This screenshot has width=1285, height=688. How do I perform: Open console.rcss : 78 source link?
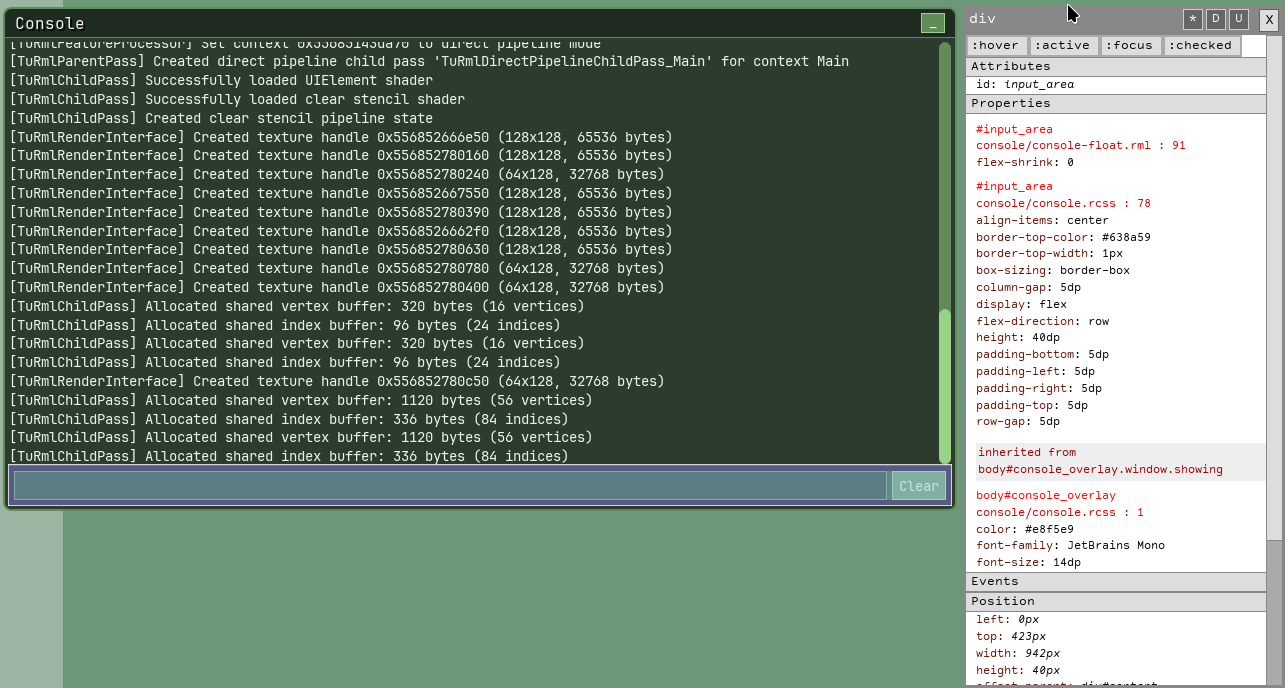pyautogui.click(x=1063, y=203)
